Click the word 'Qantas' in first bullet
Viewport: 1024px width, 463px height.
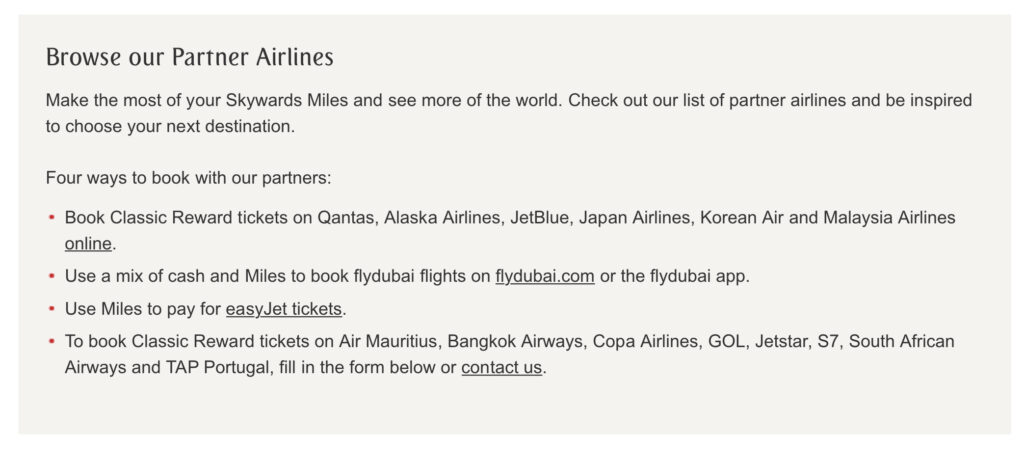tap(345, 217)
